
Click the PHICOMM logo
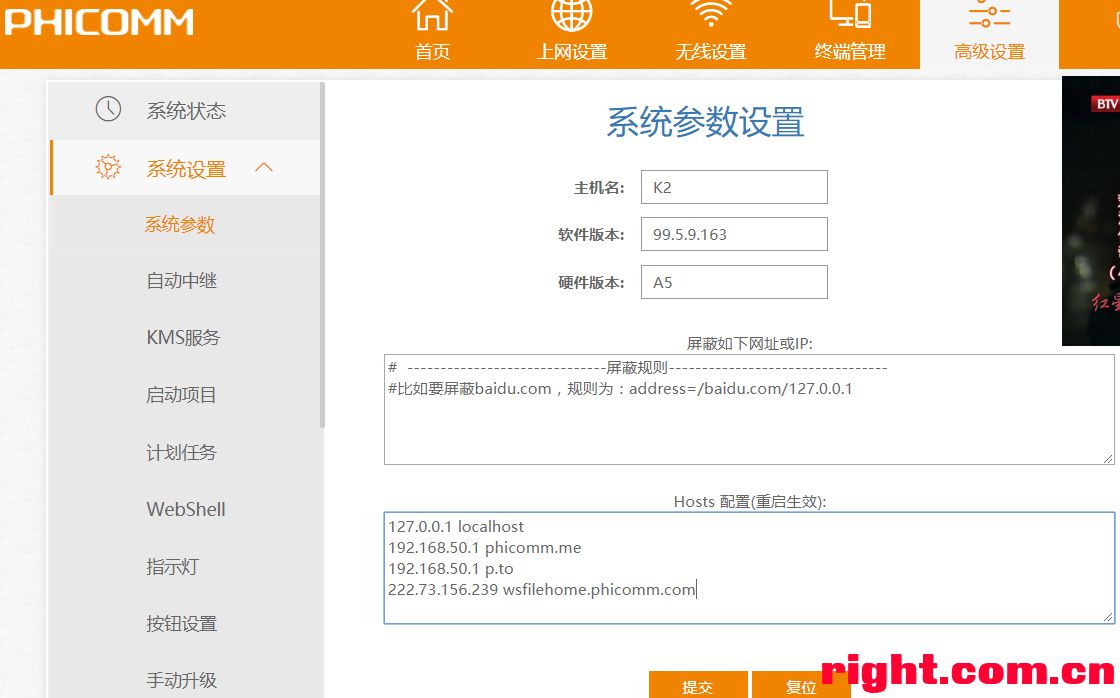pyautogui.click(x=98, y=22)
